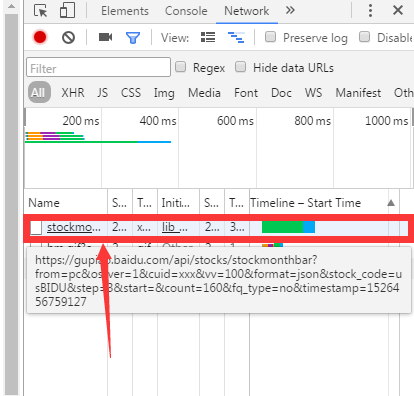Filter requests by Doc
414x396 pixels.
(x=281, y=93)
